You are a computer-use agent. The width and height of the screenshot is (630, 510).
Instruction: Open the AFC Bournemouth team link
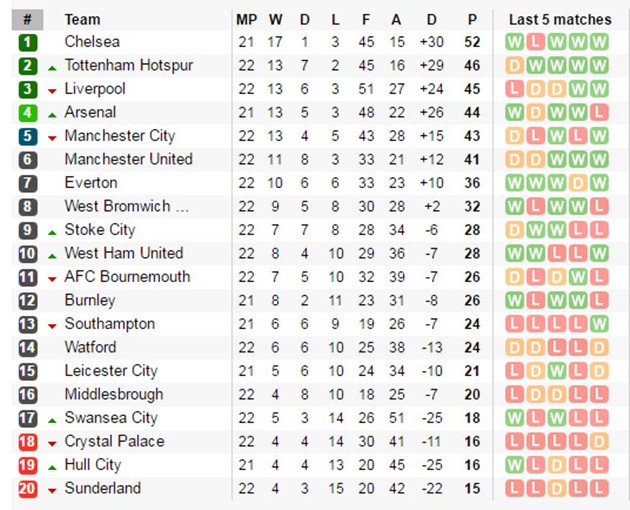point(127,277)
